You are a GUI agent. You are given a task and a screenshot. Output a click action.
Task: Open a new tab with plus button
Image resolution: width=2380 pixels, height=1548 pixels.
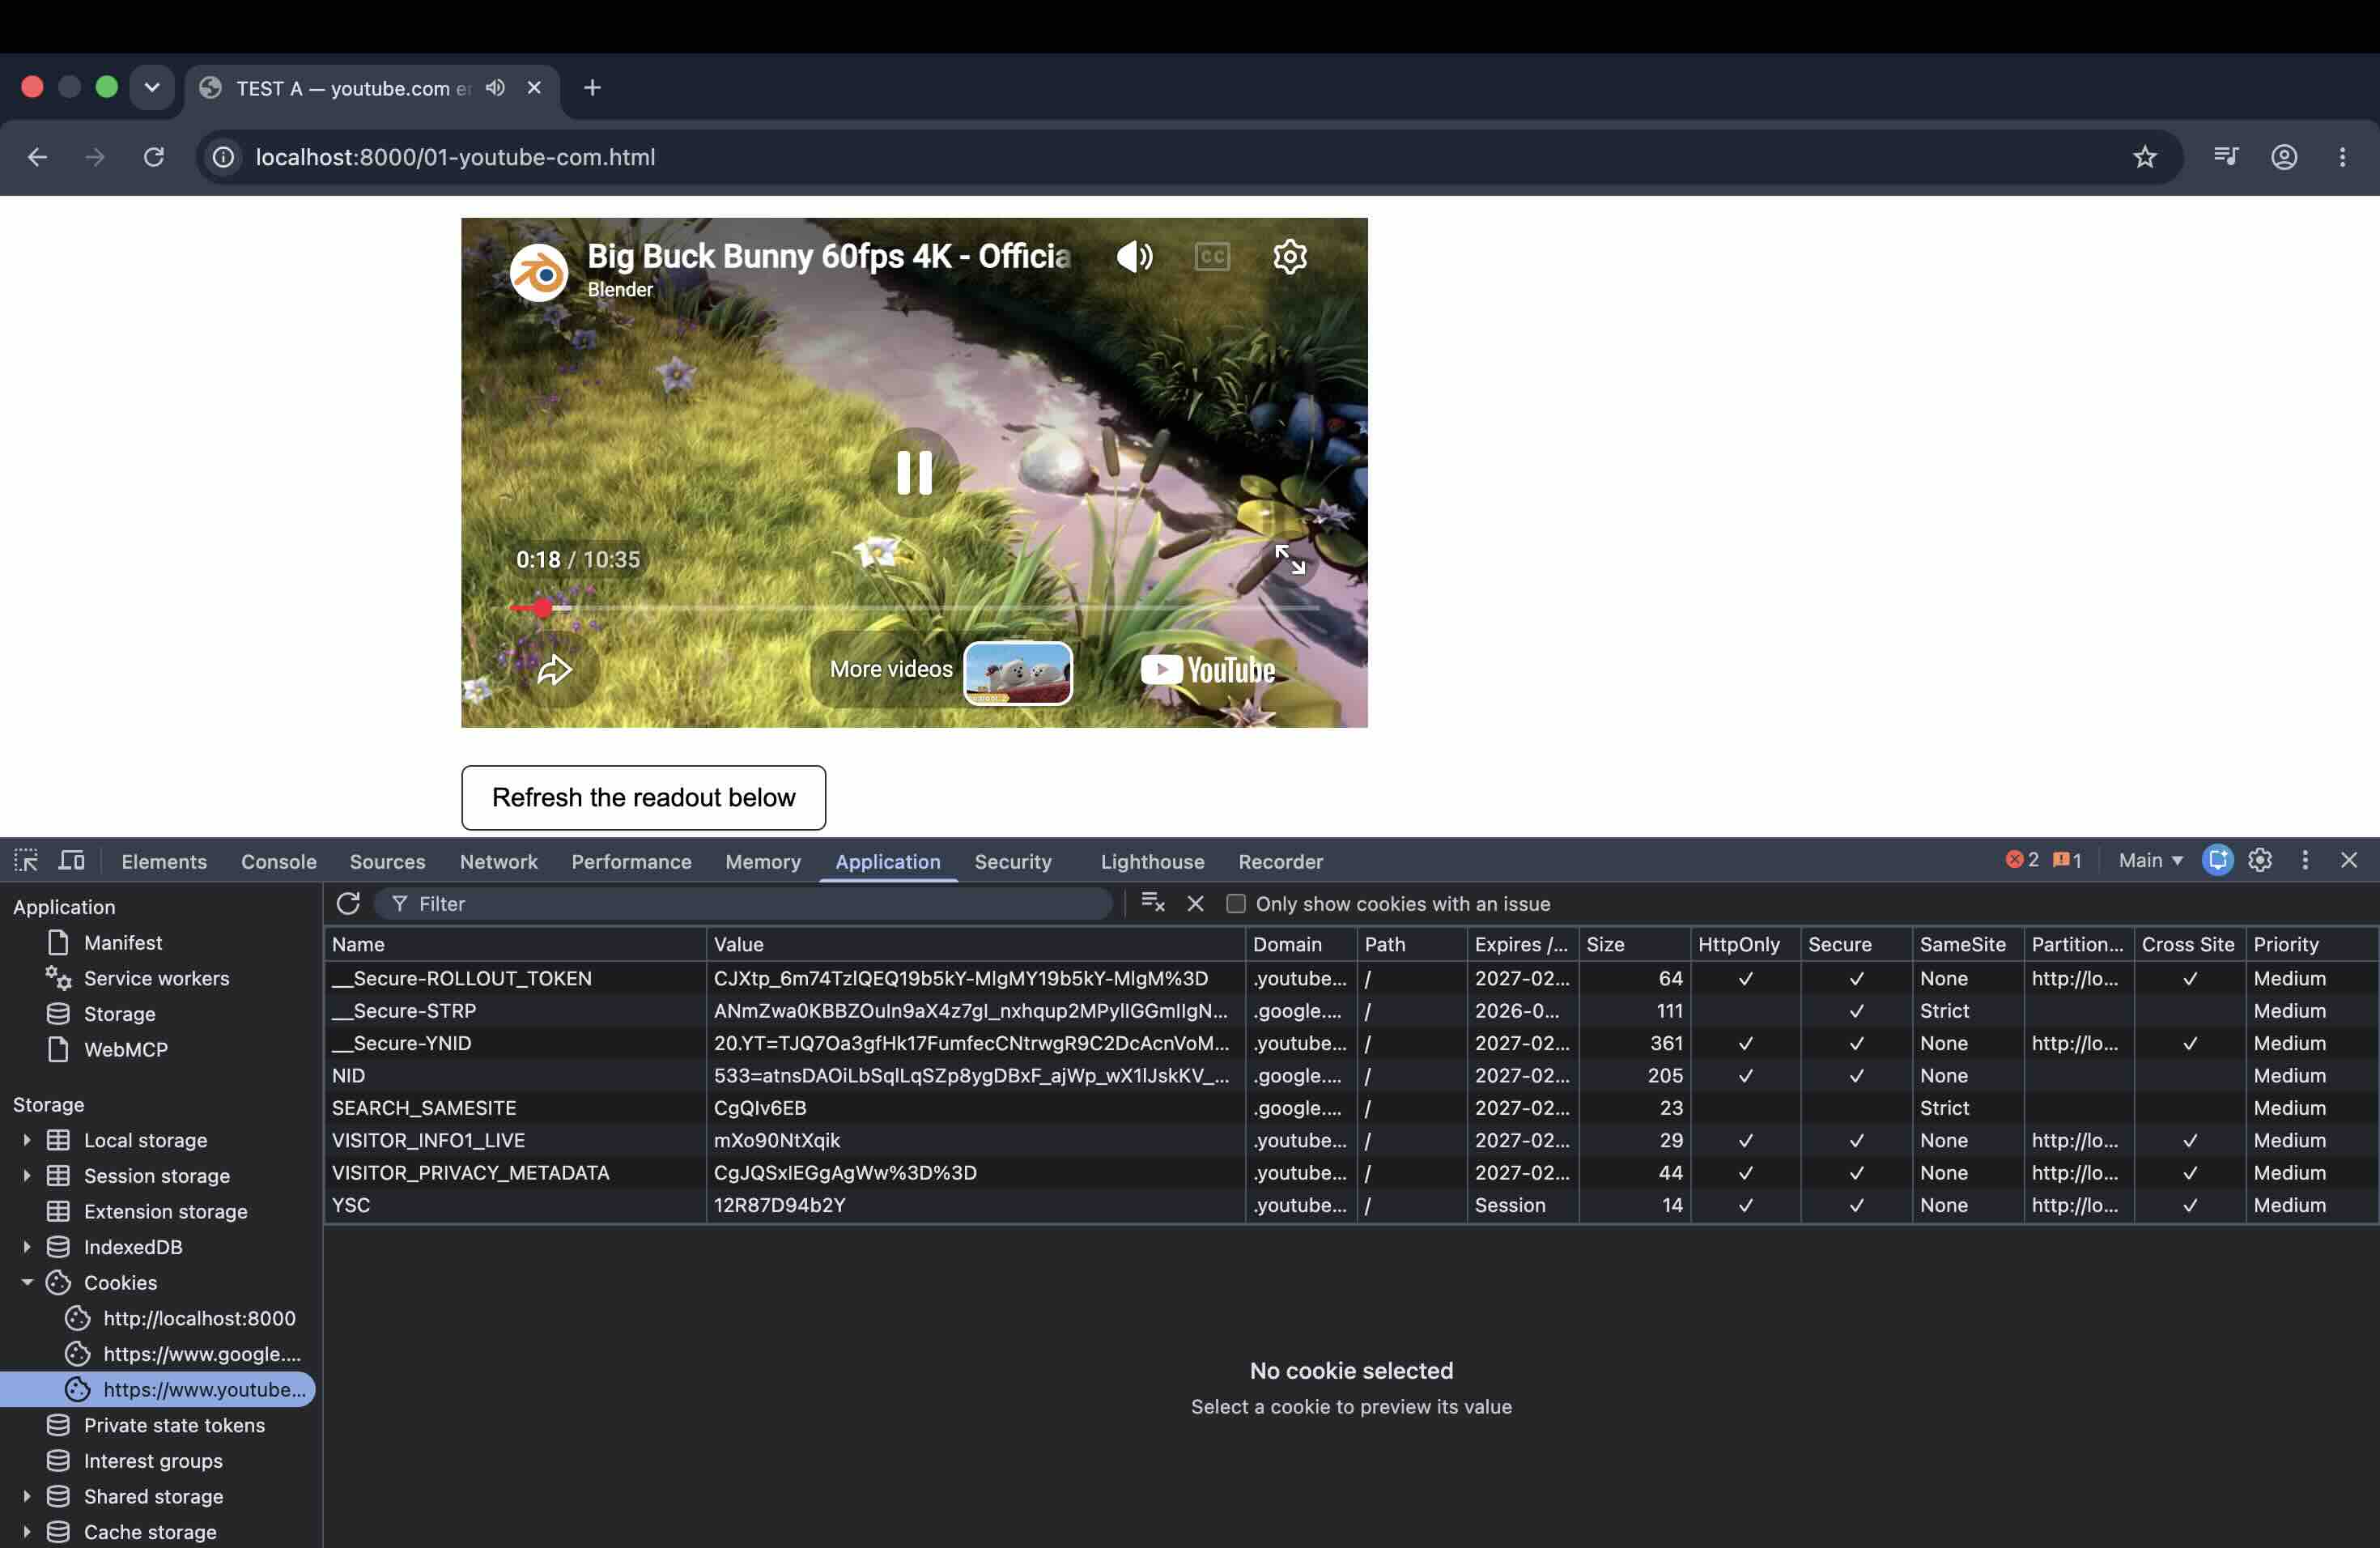(592, 88)
